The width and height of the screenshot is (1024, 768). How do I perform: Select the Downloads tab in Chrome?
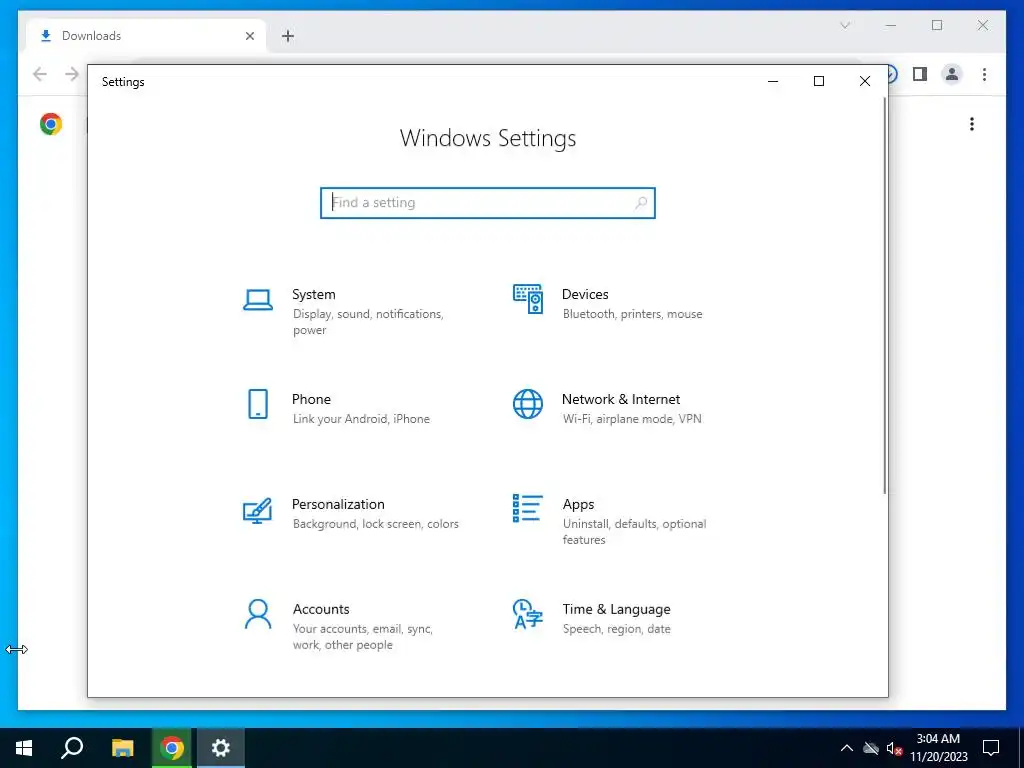[146, 36]
